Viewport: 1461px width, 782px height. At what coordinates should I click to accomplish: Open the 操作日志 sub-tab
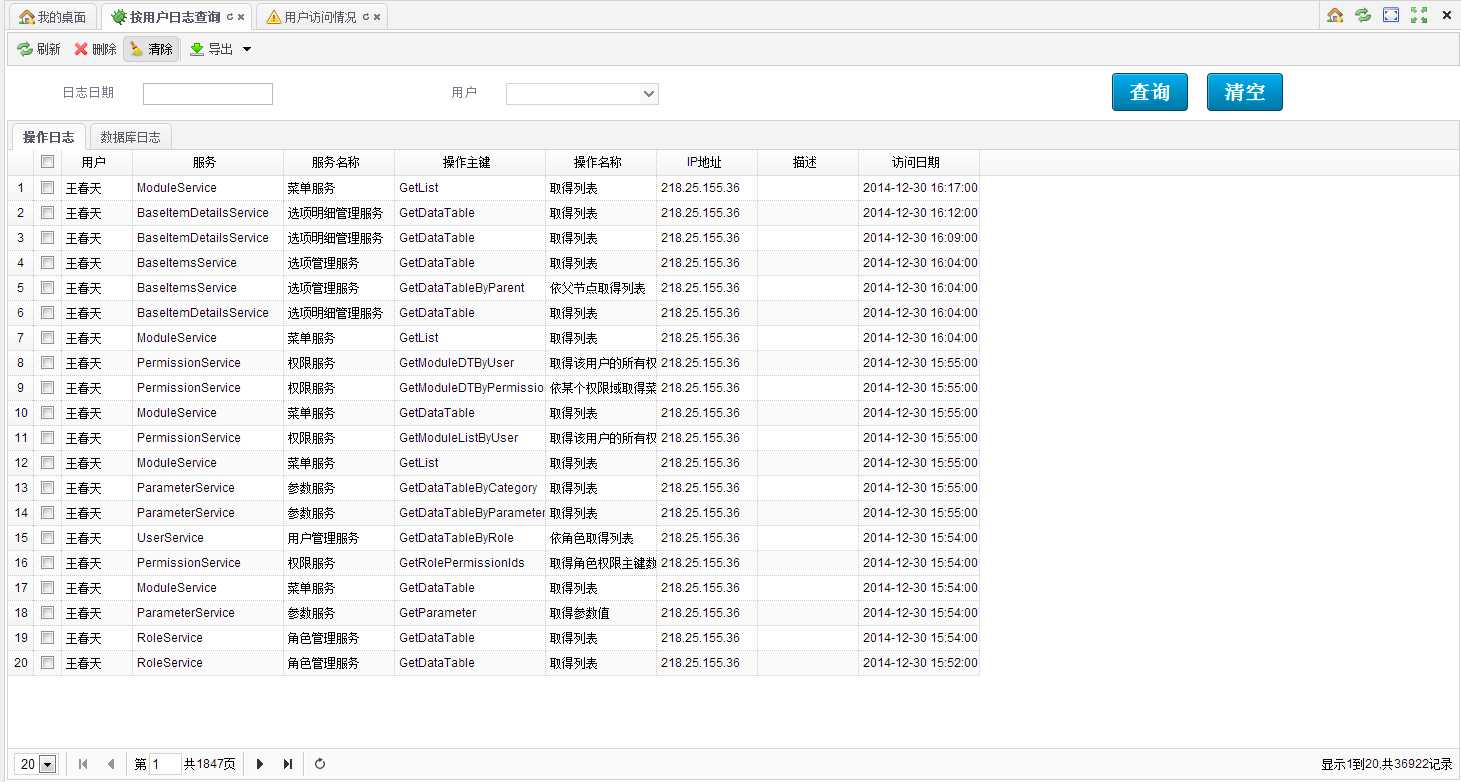[x=48, y=137]
